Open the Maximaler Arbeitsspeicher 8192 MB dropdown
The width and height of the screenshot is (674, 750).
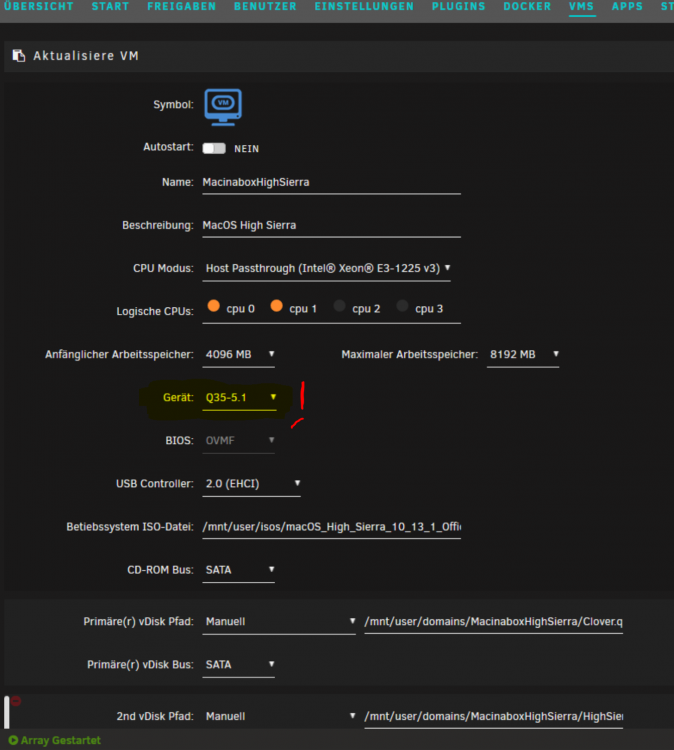[x=523, y=354]
